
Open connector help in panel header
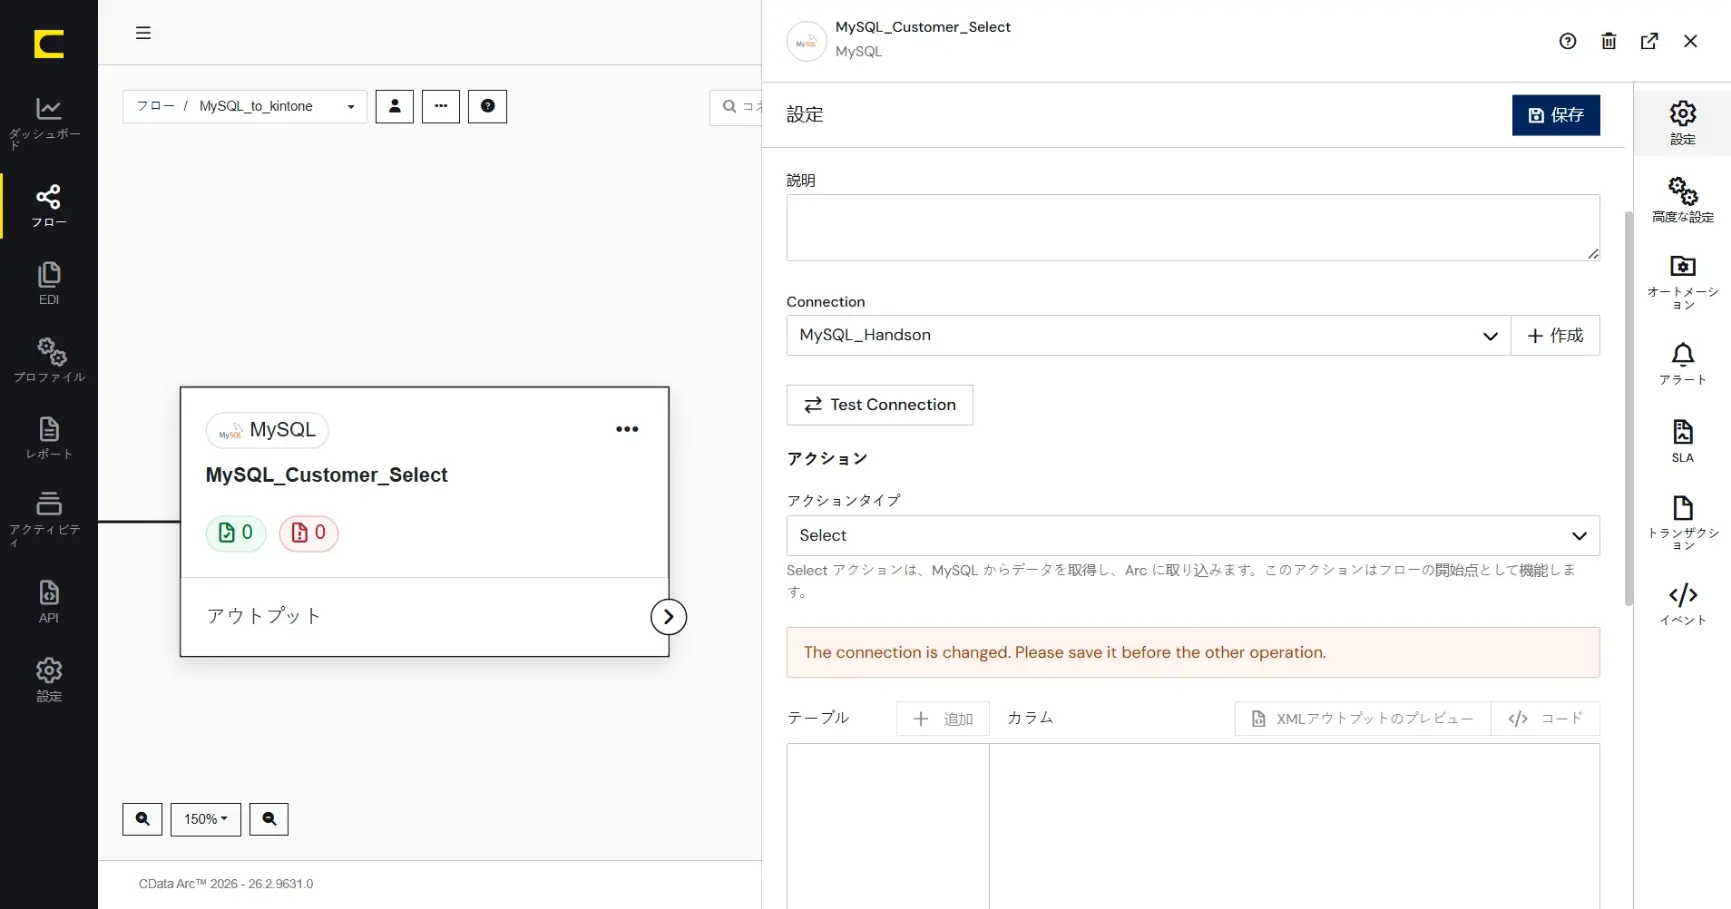(1568, 41)
